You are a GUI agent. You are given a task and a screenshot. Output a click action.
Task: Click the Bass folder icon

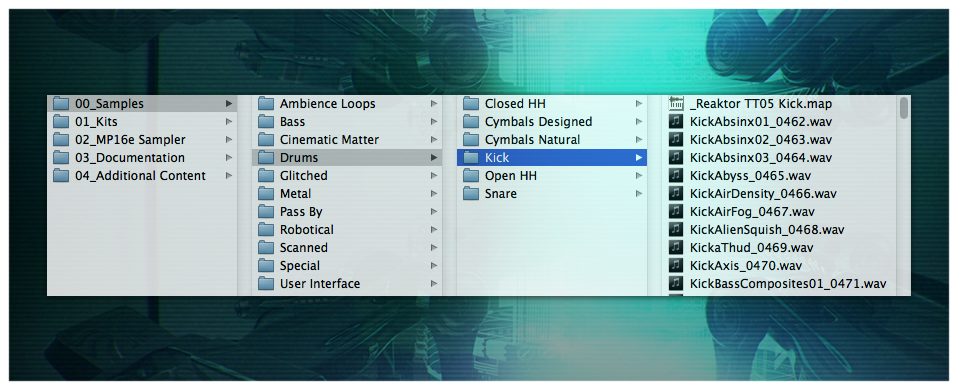click(266, 122)
